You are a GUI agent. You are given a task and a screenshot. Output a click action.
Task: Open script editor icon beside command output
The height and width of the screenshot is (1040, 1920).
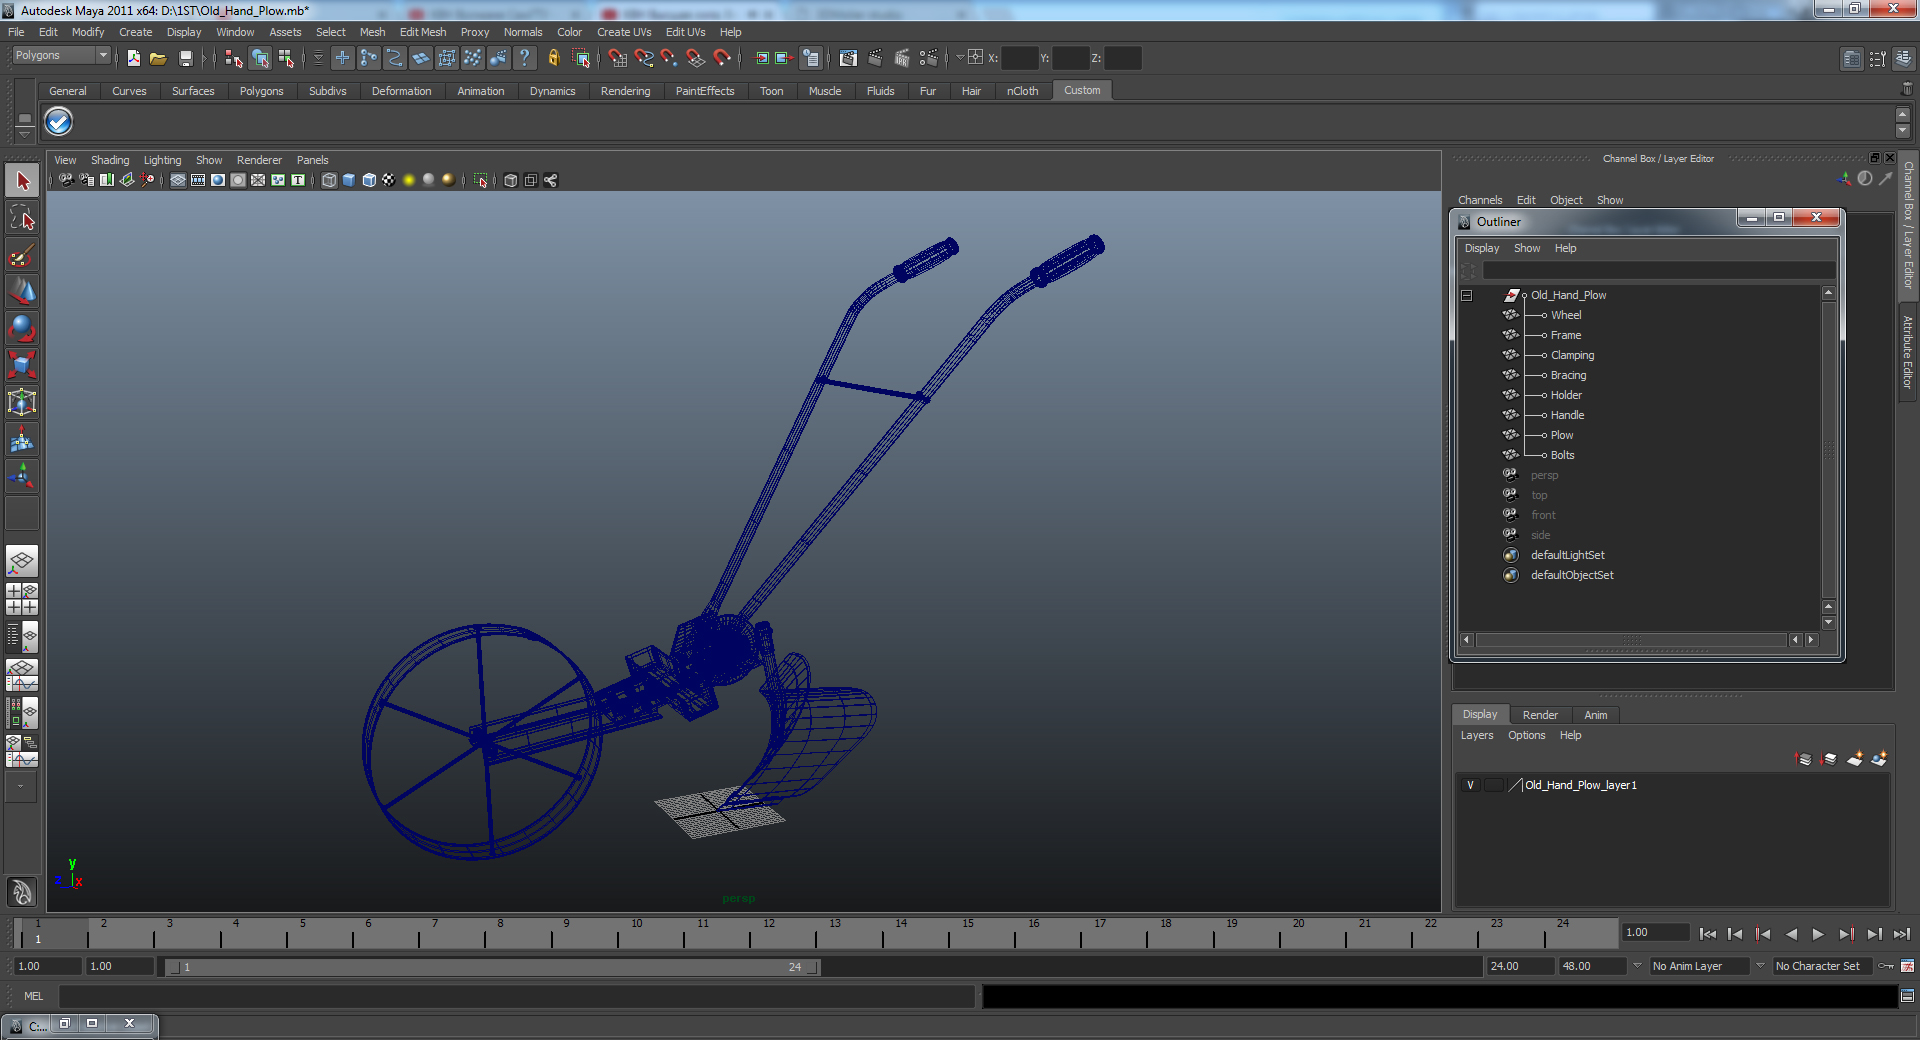1908,996
